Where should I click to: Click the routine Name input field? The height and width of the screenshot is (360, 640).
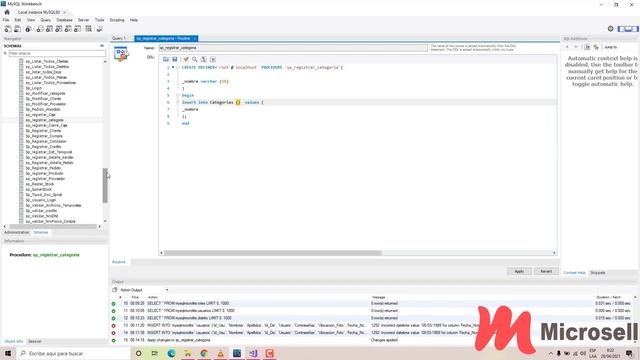coord(293,48)
